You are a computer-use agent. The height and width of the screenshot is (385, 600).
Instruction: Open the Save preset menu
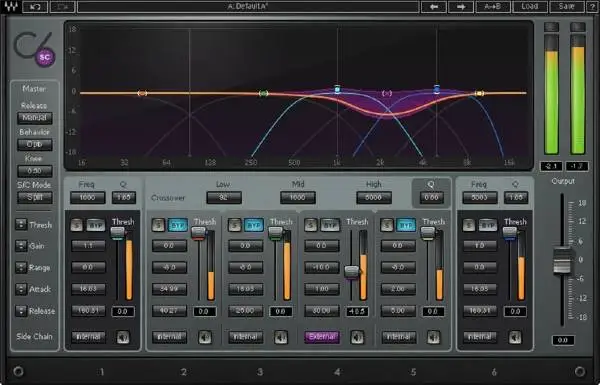pos(566,7)
